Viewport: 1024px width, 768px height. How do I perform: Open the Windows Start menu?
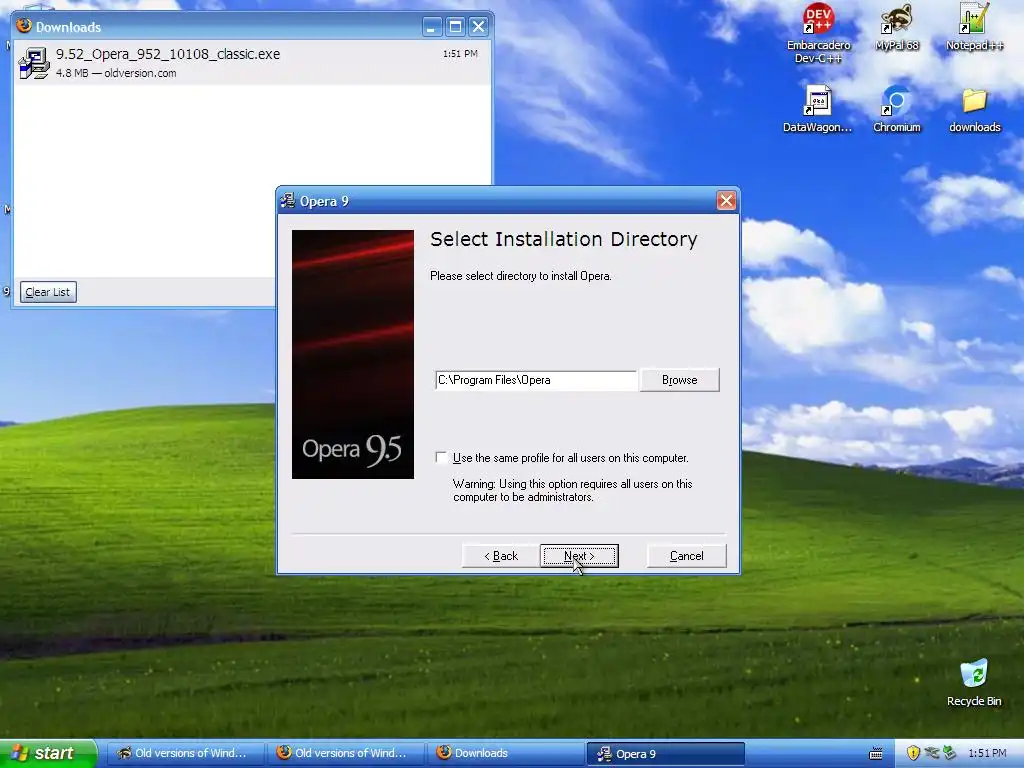pos(48,753)
